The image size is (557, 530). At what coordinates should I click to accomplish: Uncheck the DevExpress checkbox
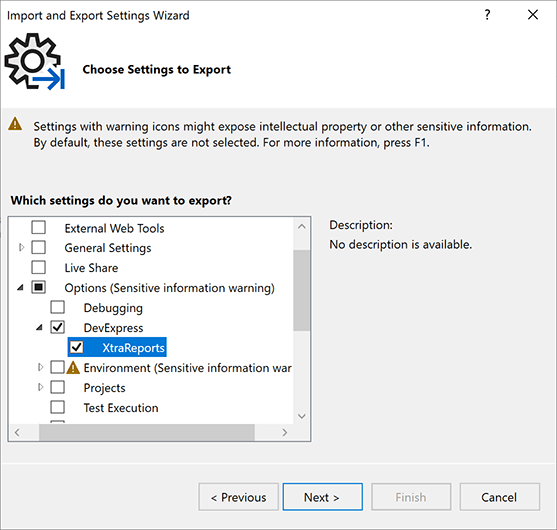[x=58, y=327]
